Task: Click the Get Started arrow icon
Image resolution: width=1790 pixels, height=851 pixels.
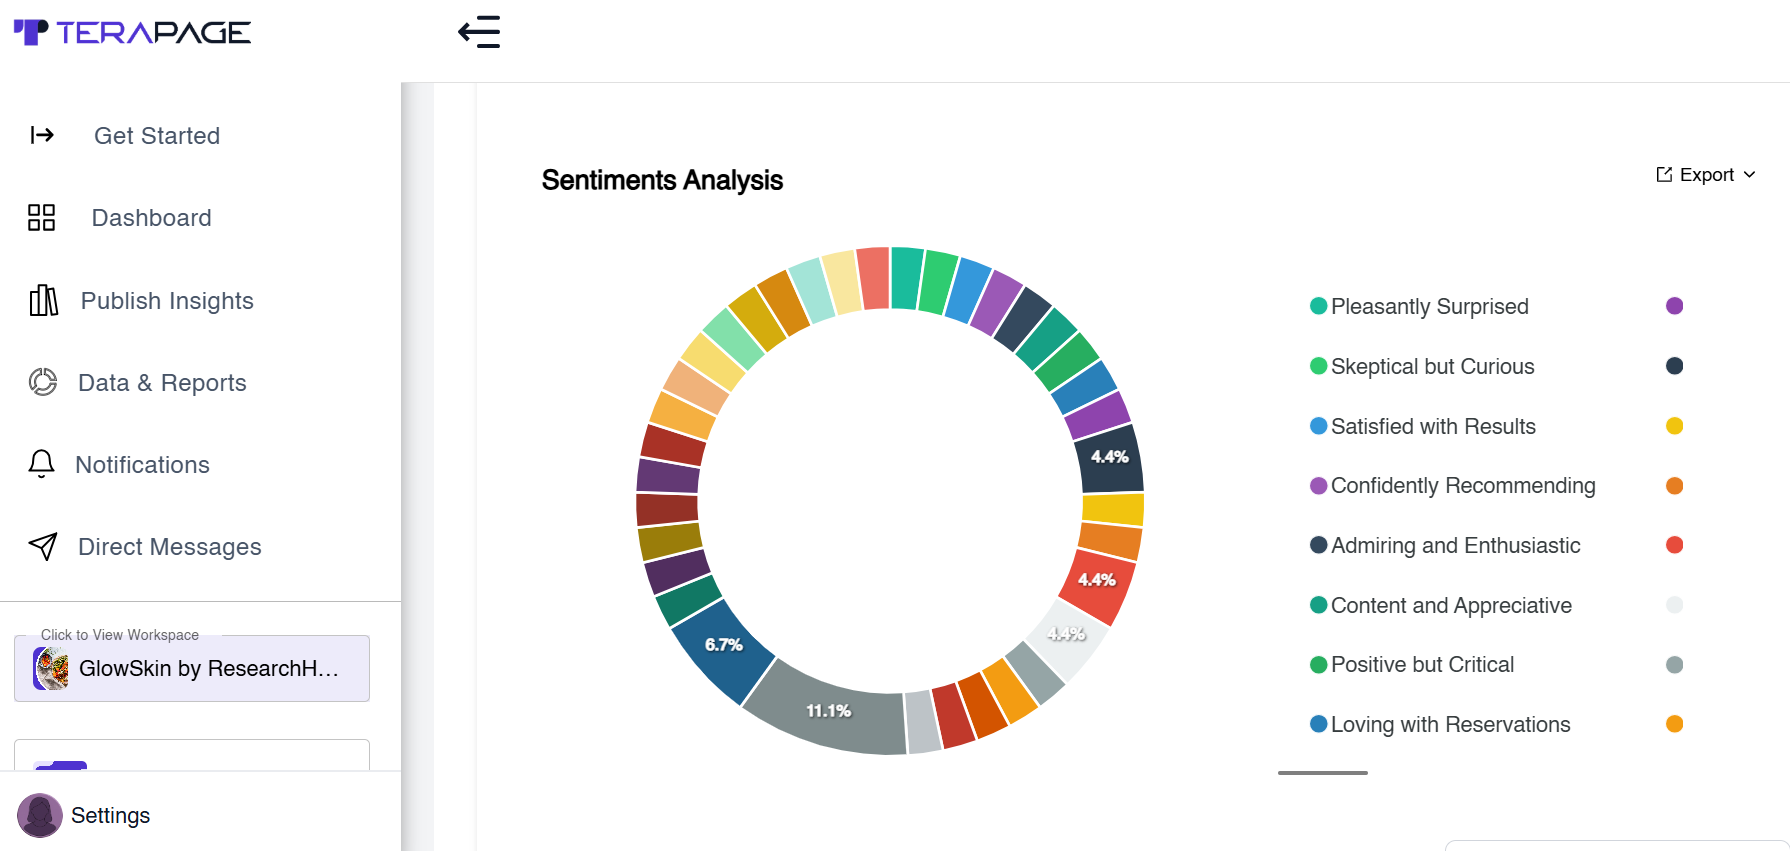Action: (42, 135)
